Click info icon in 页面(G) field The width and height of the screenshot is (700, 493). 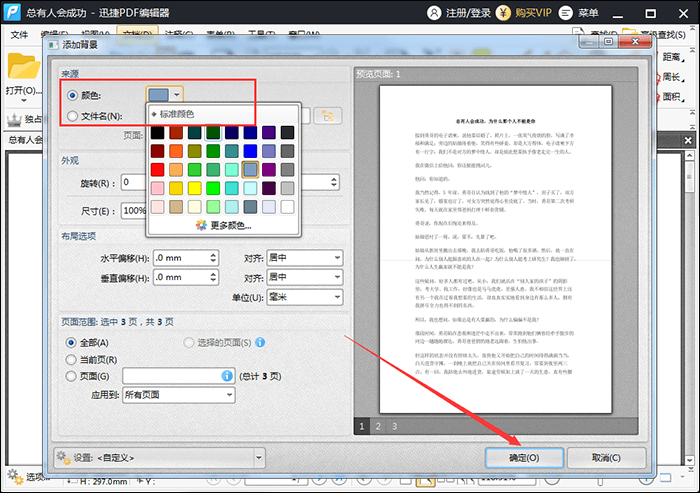coord(227,376)
